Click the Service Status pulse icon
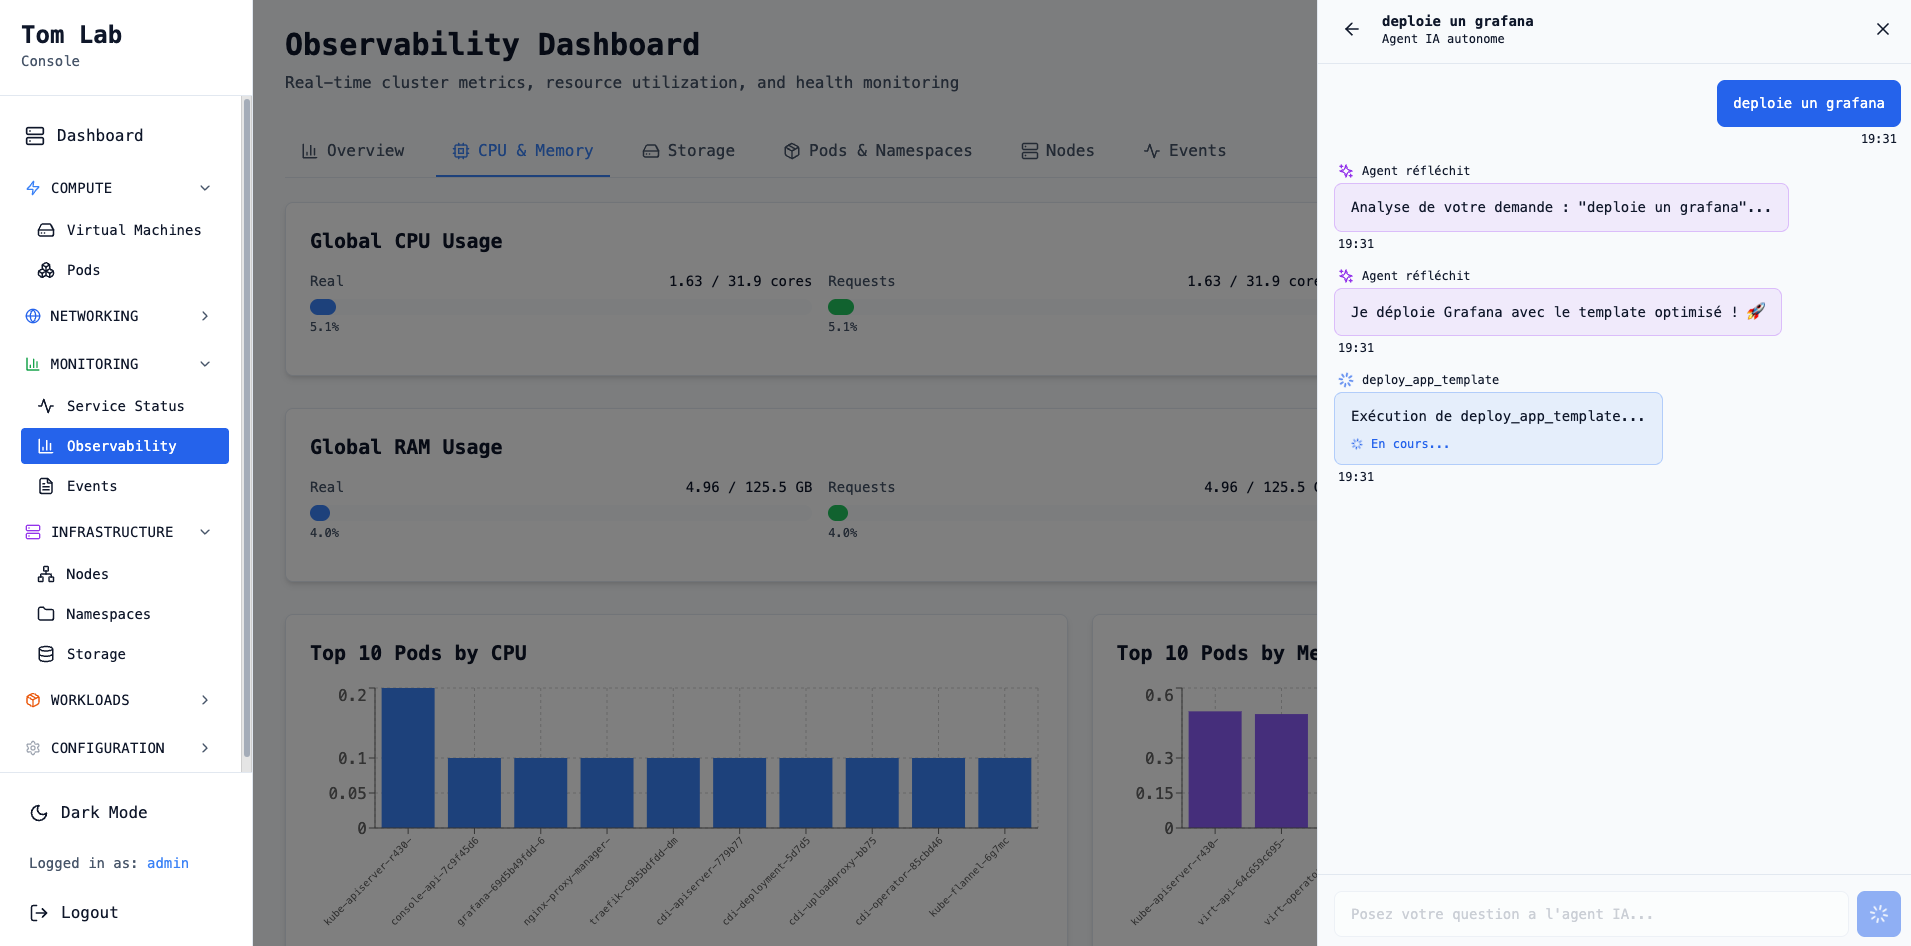1911x946 pixels. pos(46,406)
